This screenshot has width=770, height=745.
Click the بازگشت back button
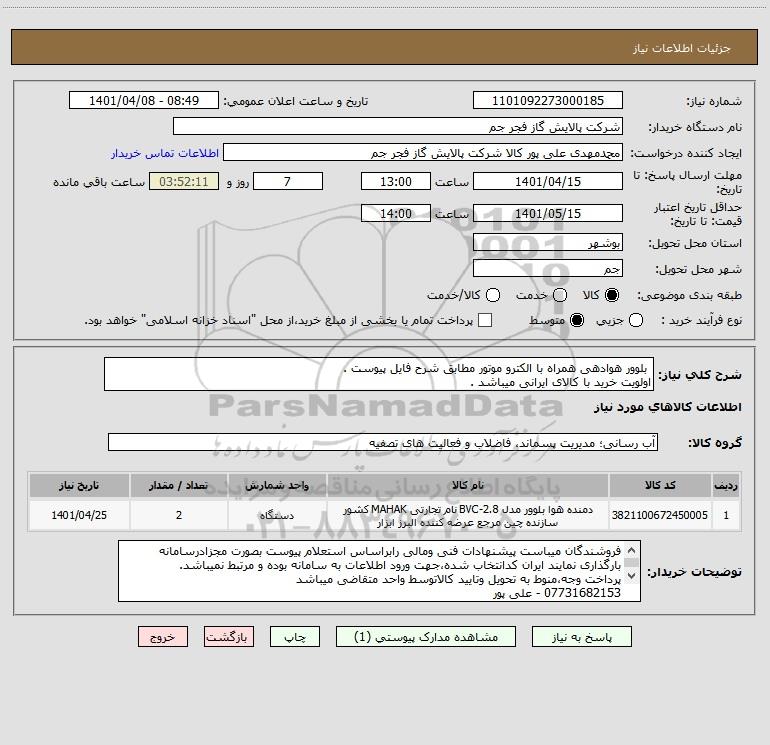[x=229, y=637]
